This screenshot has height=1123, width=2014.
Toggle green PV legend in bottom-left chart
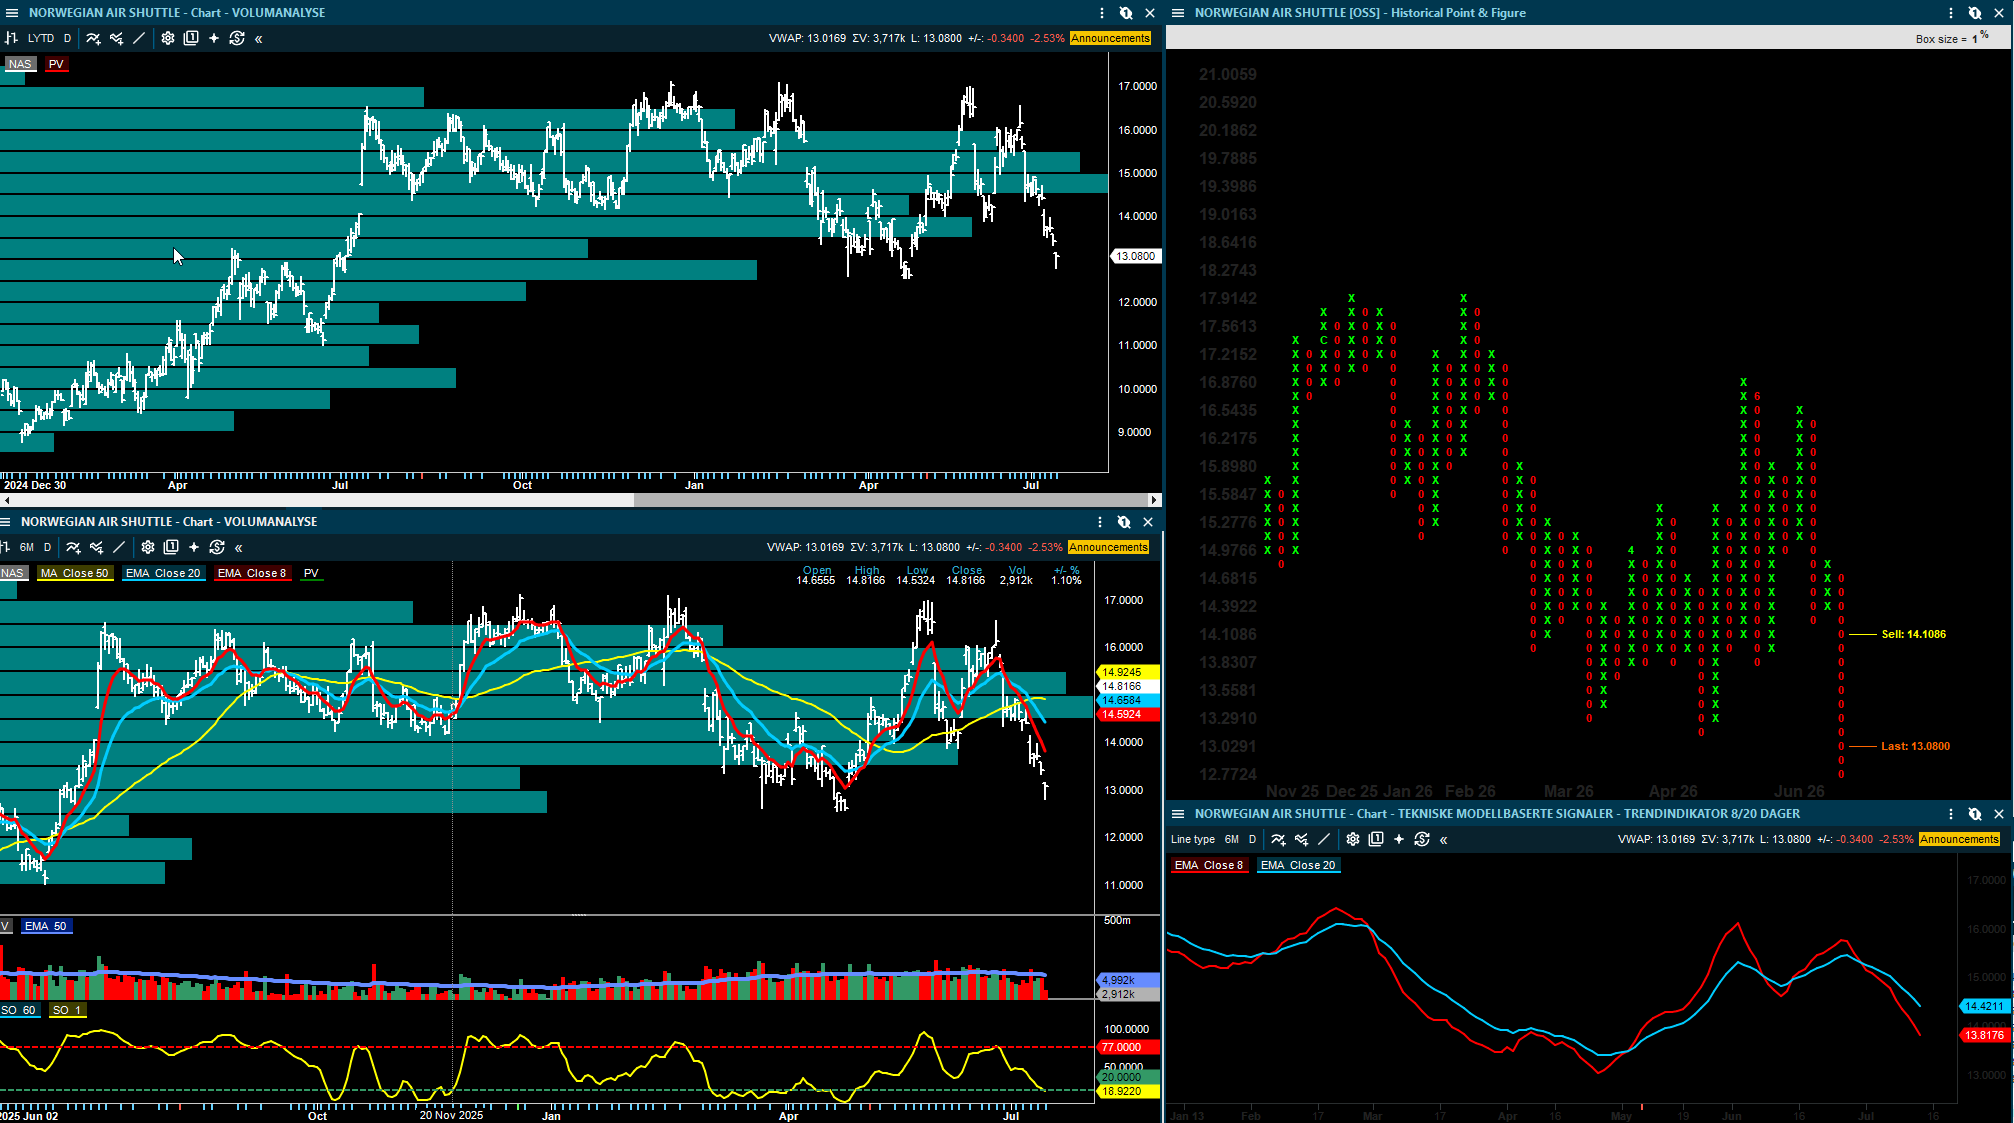(x=311, y=573)
